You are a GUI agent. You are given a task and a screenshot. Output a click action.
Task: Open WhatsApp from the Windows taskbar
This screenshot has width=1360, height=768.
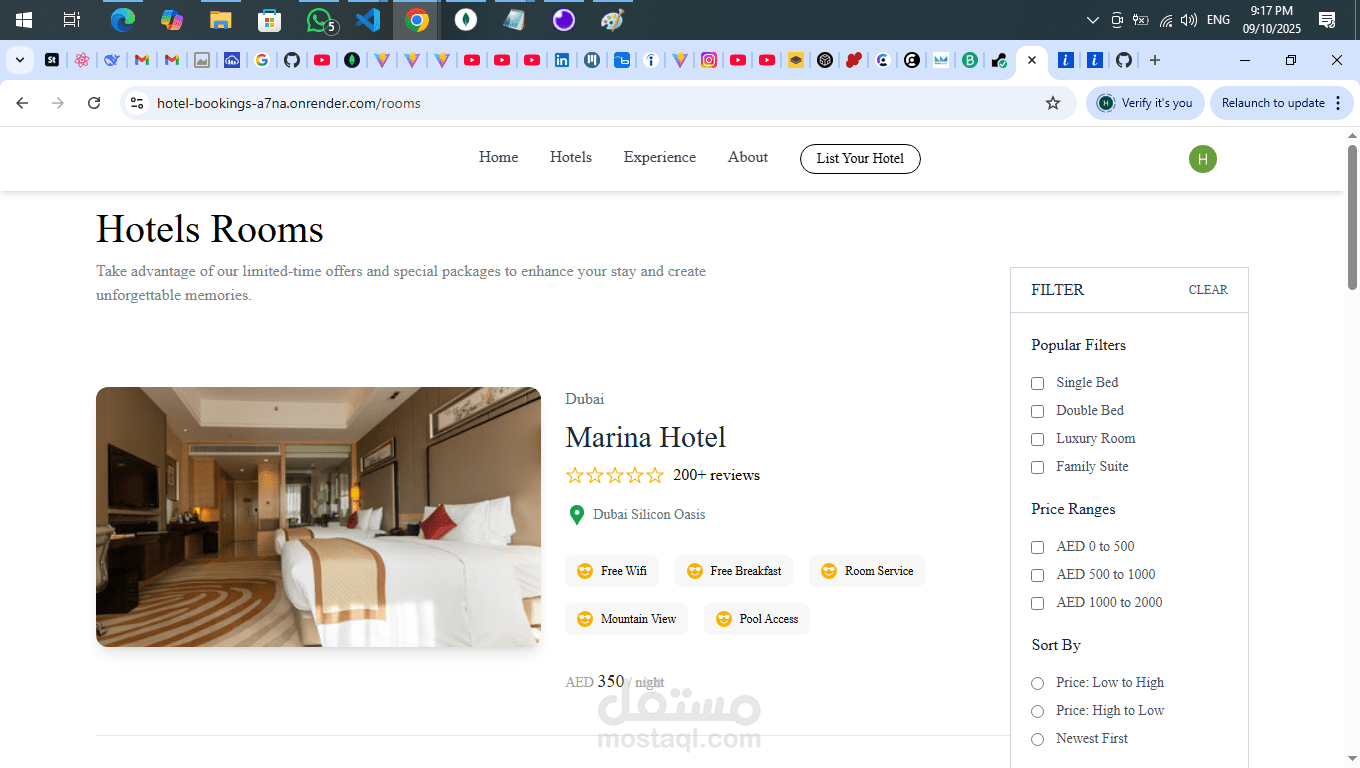(x=319, y=19)
